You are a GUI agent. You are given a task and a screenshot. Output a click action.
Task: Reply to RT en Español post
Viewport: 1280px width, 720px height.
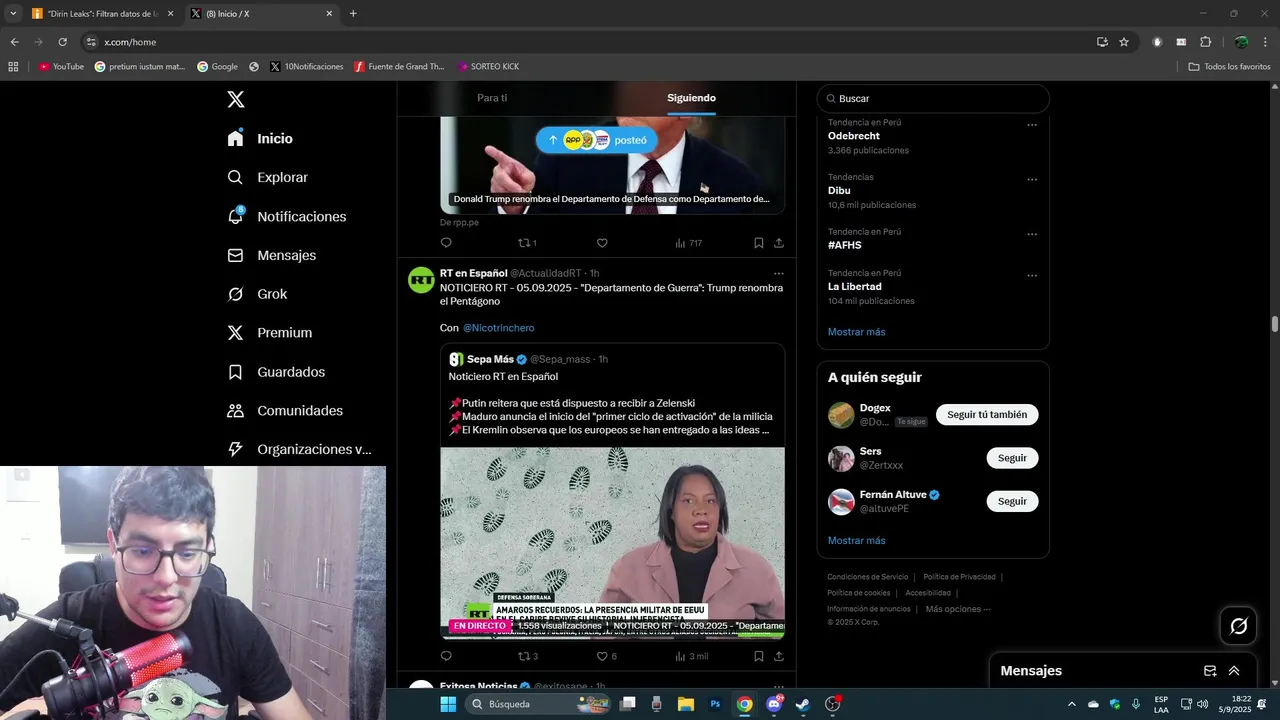[446, 656]
